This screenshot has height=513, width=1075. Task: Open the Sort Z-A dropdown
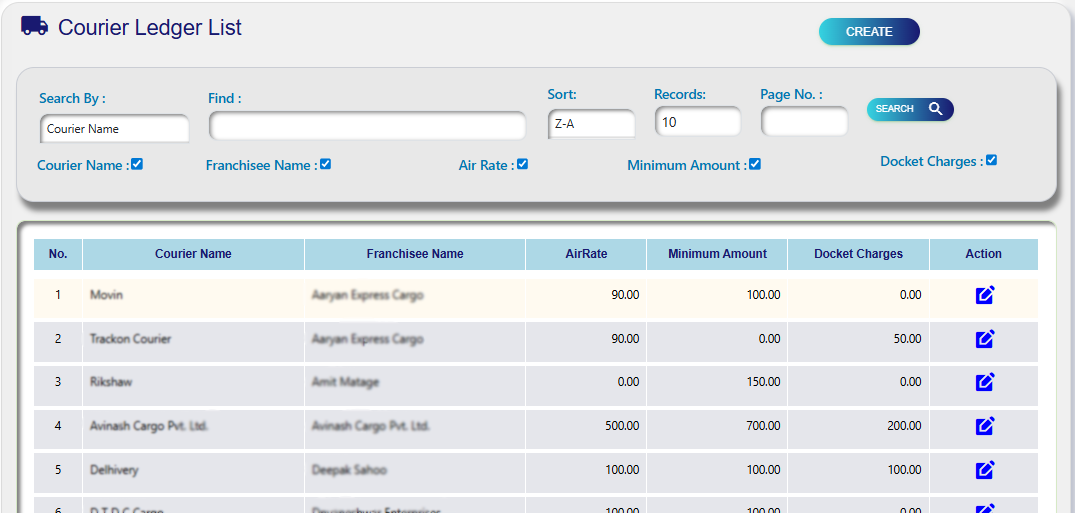(x=591, y=124)
